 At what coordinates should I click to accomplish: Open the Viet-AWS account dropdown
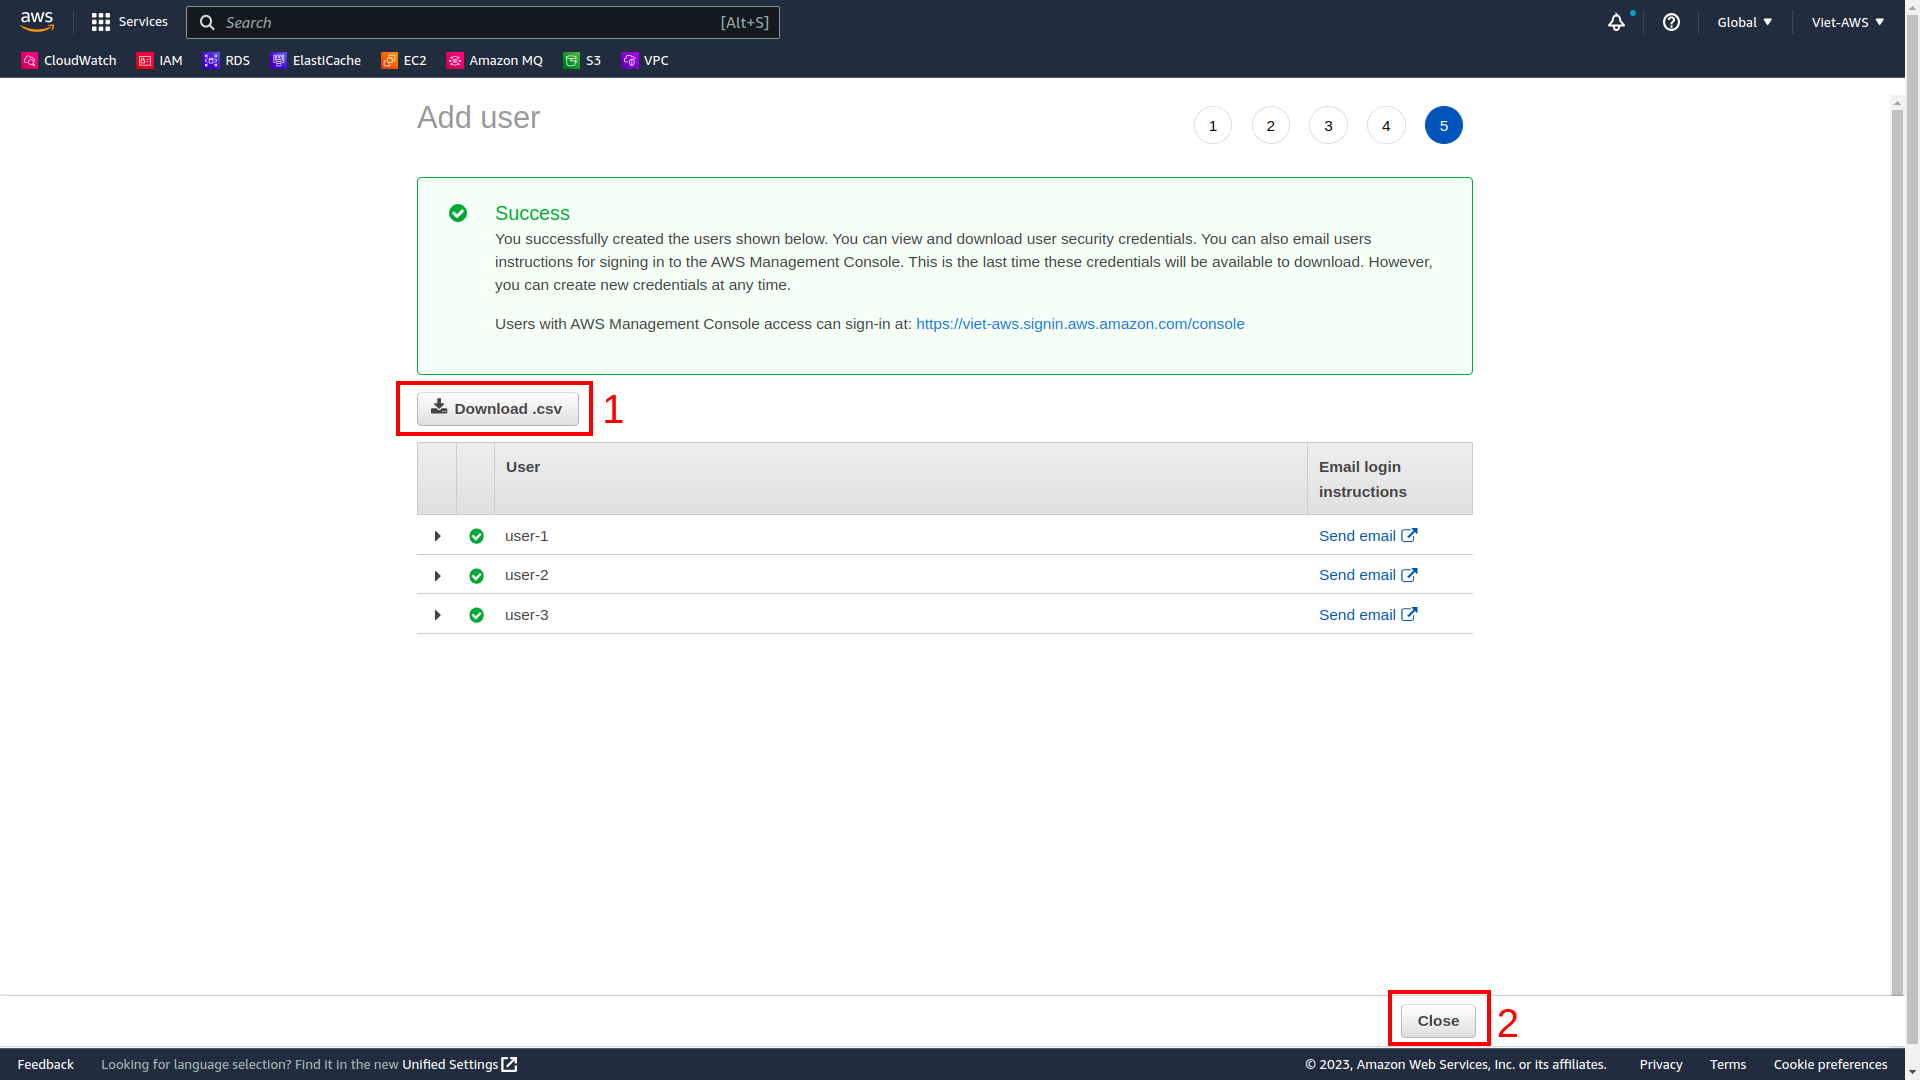1848,22
